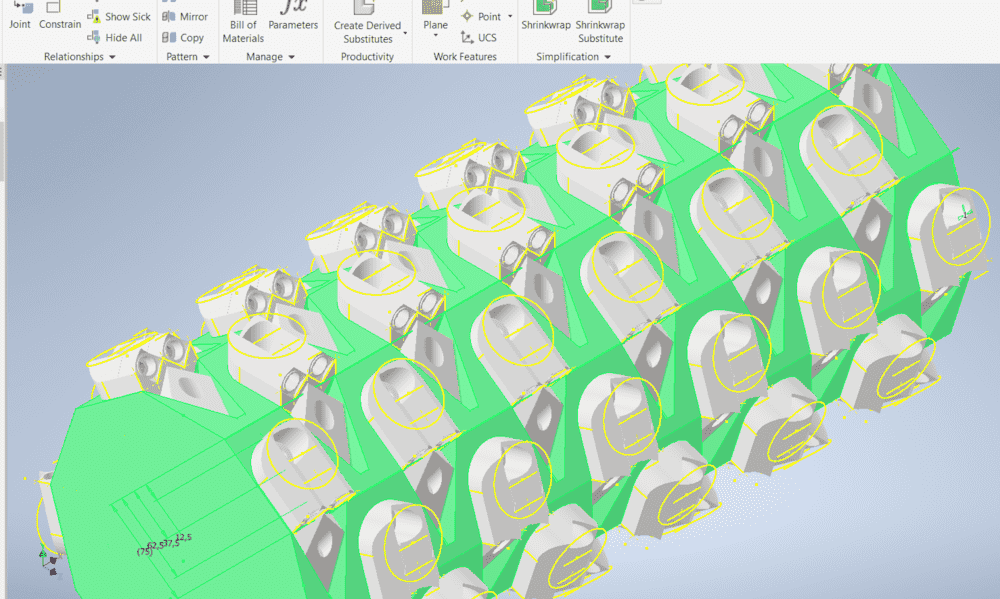Open the Point dropdown arrow
The image size is (1000, 599).
pyautogui.click(x=510, y=17)
